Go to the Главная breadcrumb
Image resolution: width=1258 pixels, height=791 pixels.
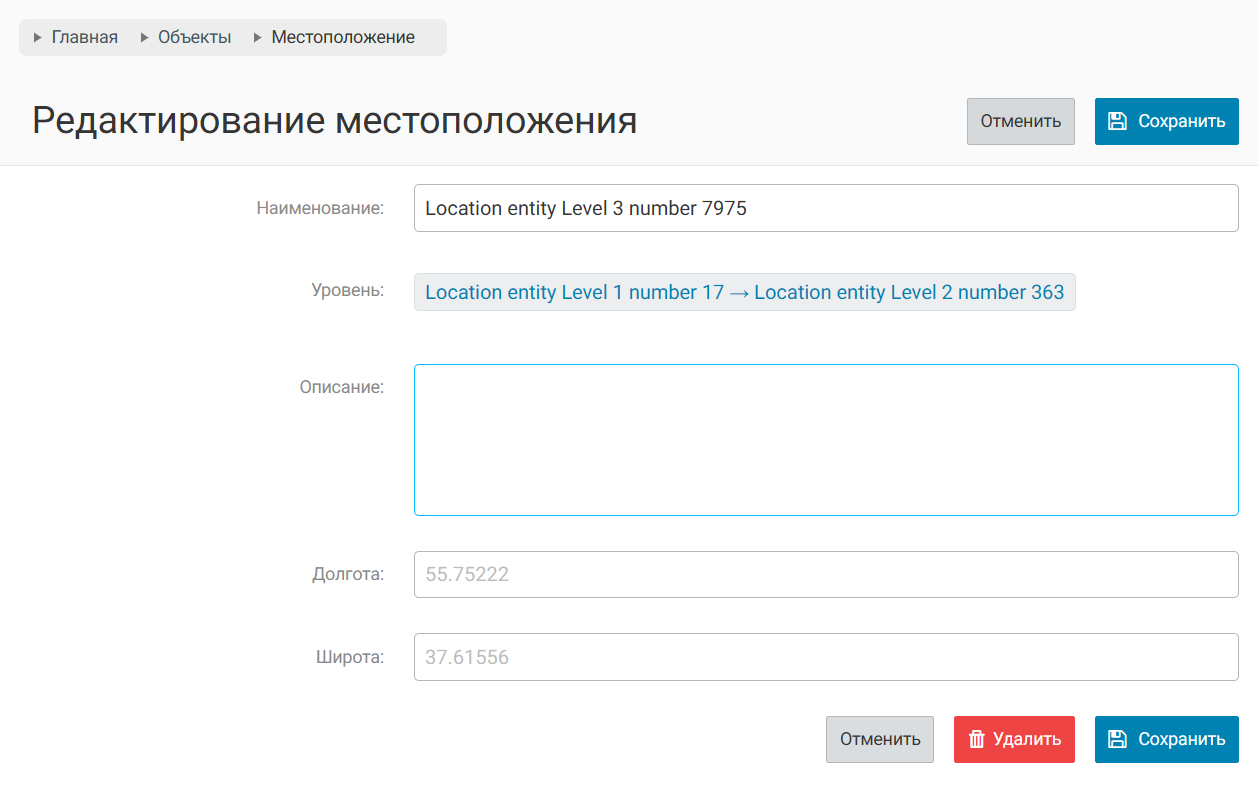(84, 37)
